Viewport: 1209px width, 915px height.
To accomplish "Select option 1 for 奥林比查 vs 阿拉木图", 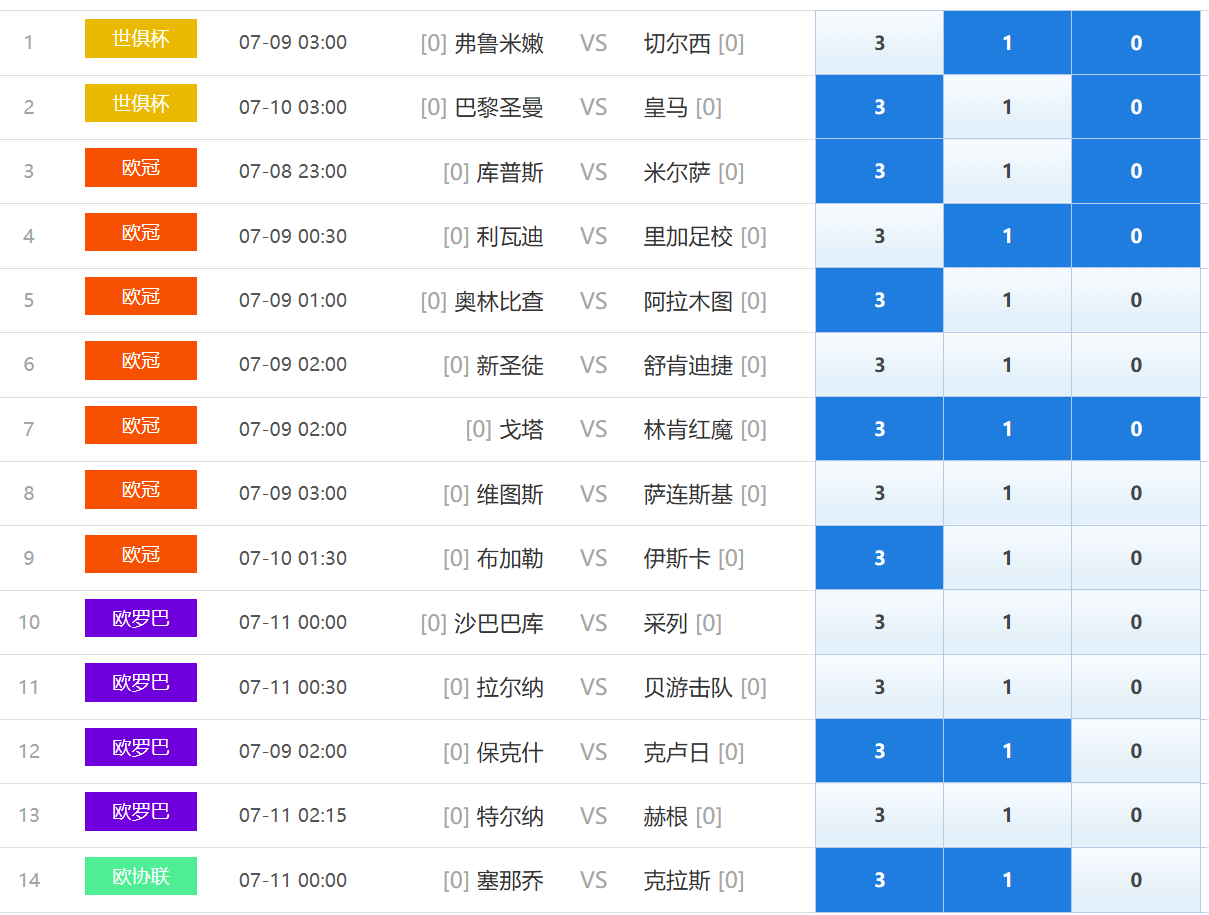I will coord(1007,300).
